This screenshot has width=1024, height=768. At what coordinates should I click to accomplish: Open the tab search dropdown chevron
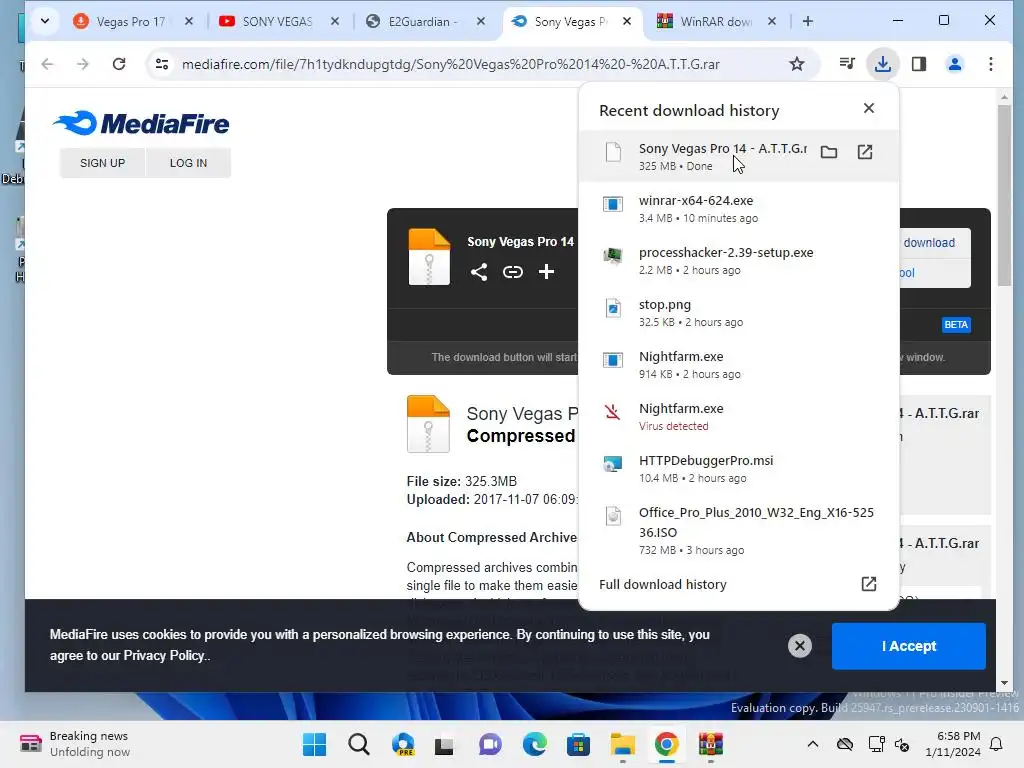point(44,22)
